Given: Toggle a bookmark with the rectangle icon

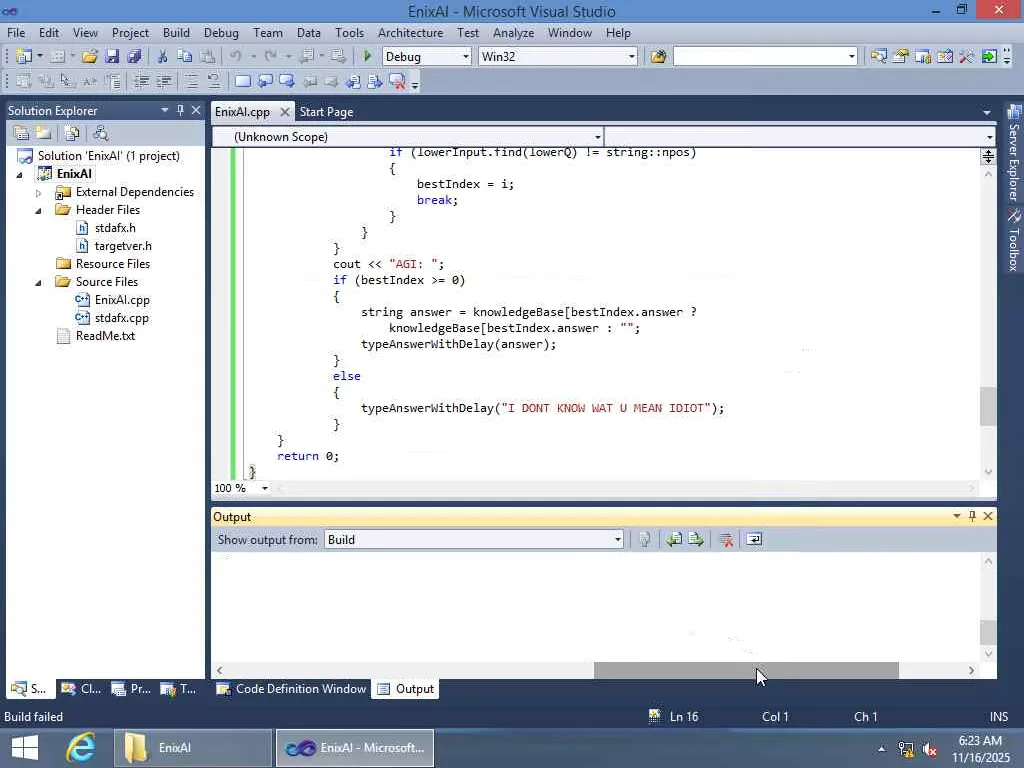Looking at the screenshot, I should 242,81.
